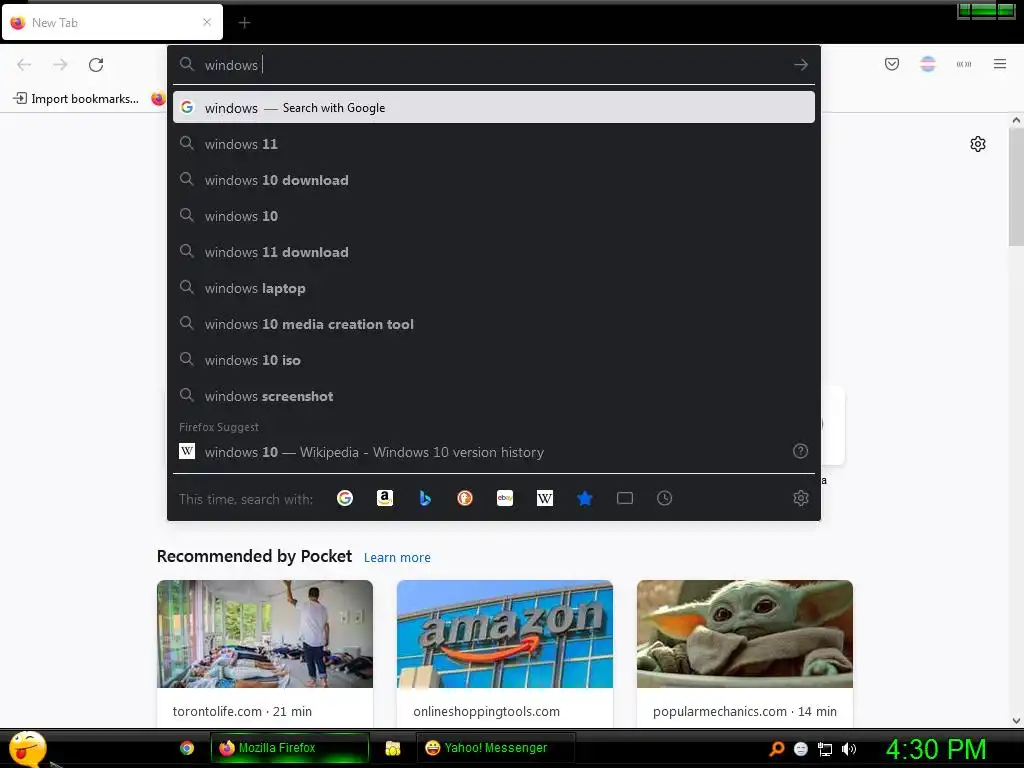1024x768 pixels.
Task: Switch to Yahoo! Messenger taskbar button
Action: click(x=495, y=748)
